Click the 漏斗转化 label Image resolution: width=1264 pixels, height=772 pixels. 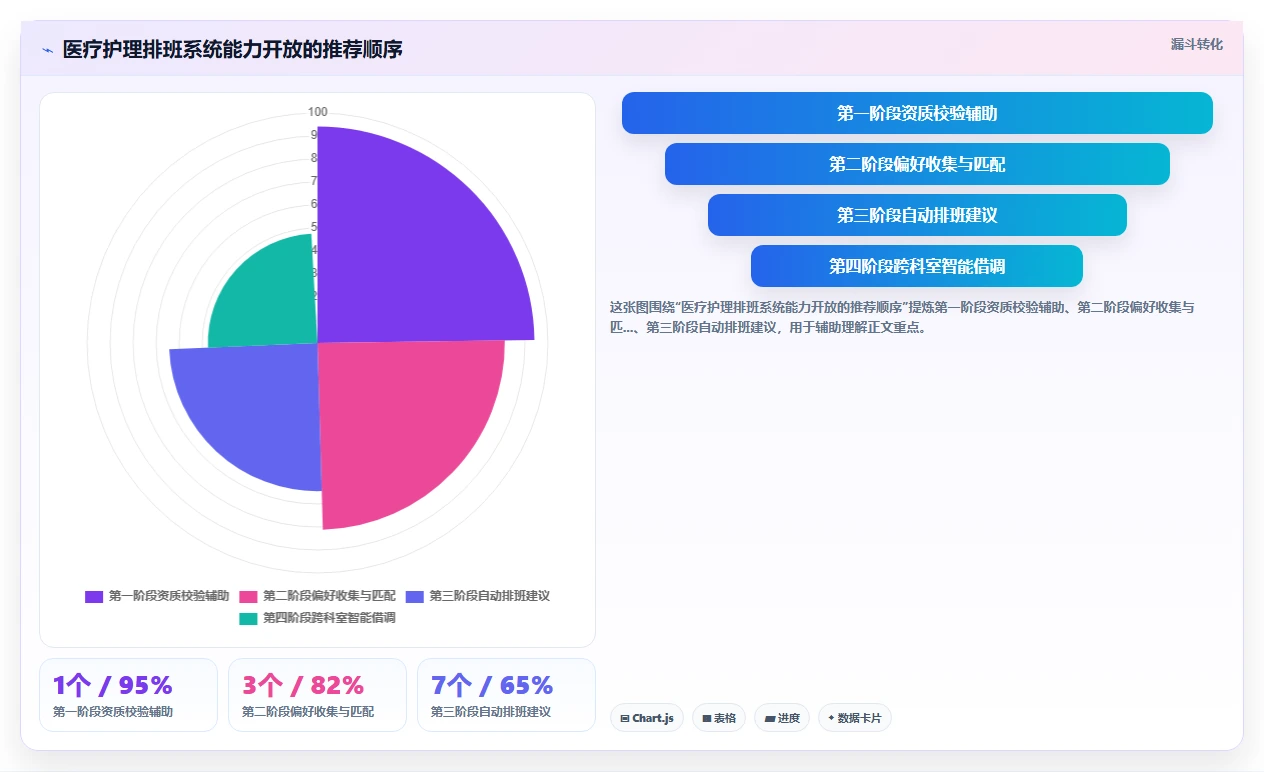click(x=1196, y=44)
